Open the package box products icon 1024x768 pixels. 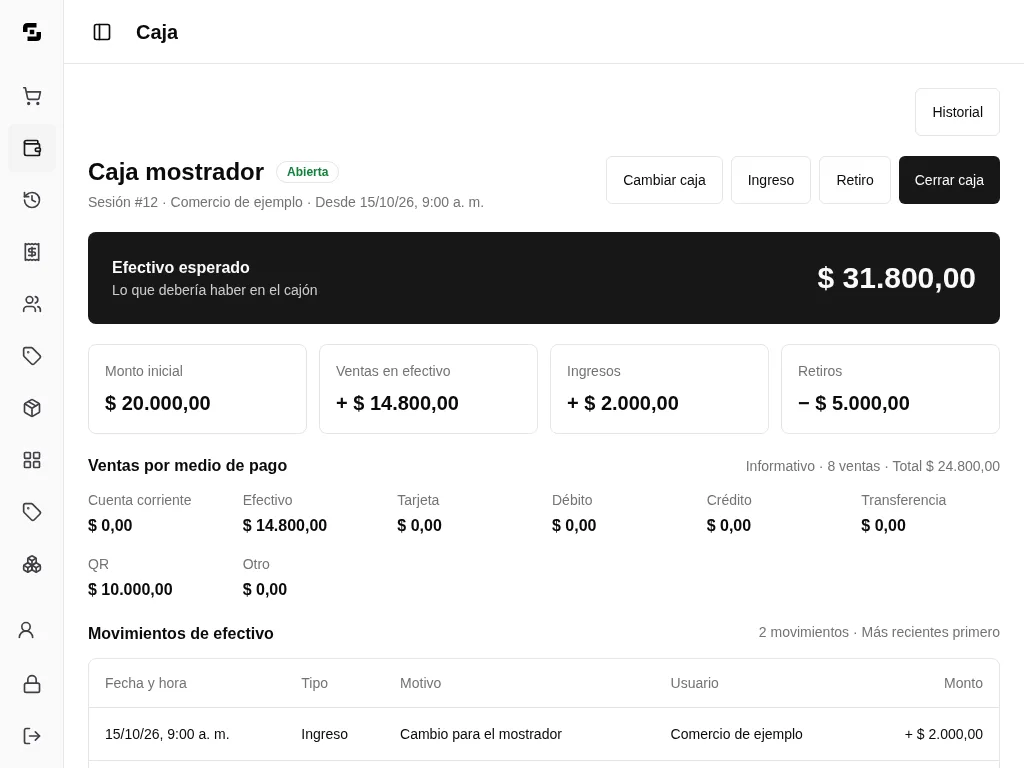tap(32, 408)
